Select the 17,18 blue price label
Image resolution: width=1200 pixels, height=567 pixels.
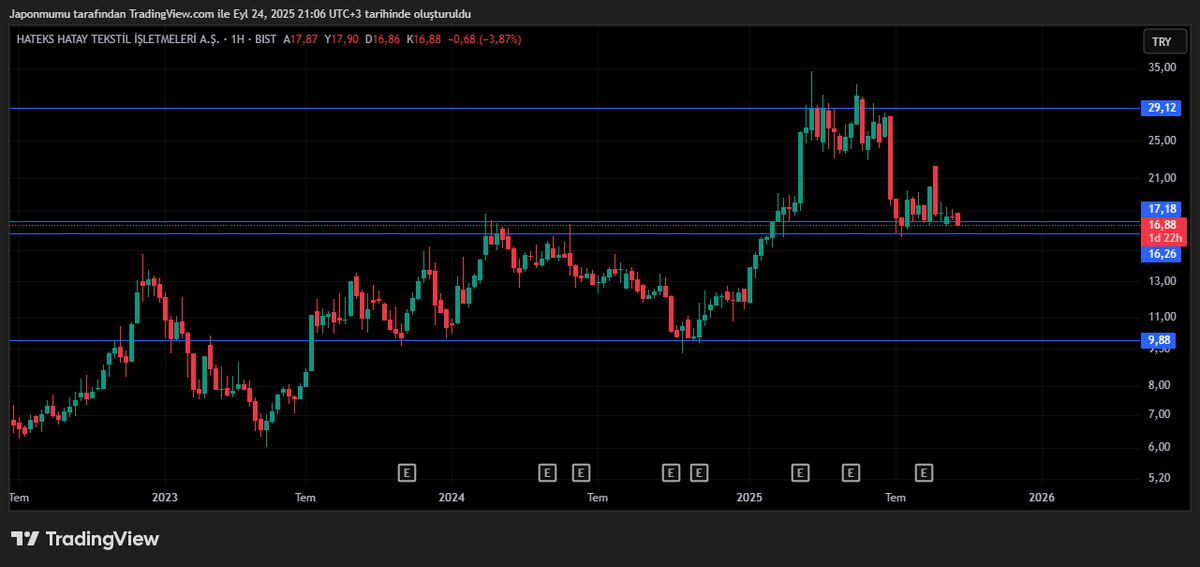pyautogui.click(x=1161, y=209)
